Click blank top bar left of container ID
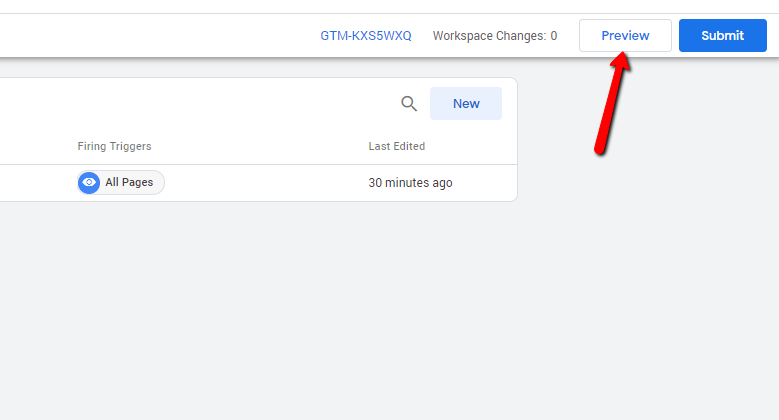This screenshot has height=420, width=779. pos(150,36)
